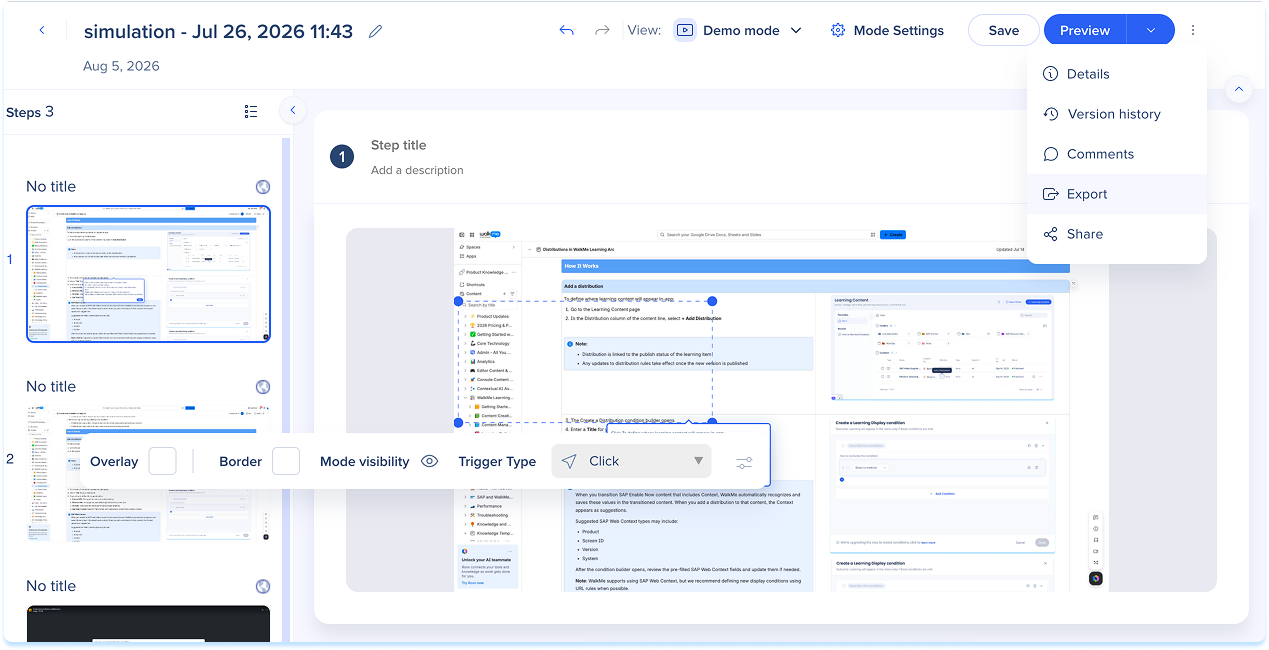
Task: Click the globe icon on step 2
Action: (263, 387)
